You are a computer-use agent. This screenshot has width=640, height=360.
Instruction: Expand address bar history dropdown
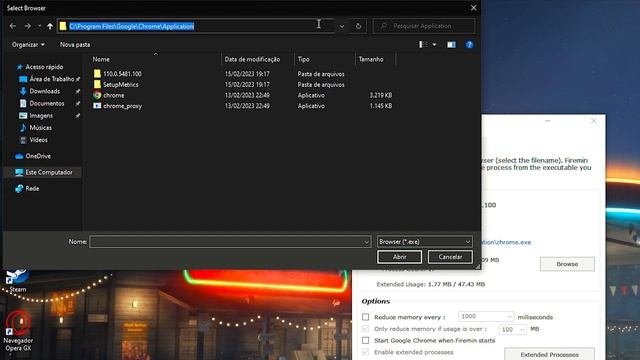tap(342, 26)
